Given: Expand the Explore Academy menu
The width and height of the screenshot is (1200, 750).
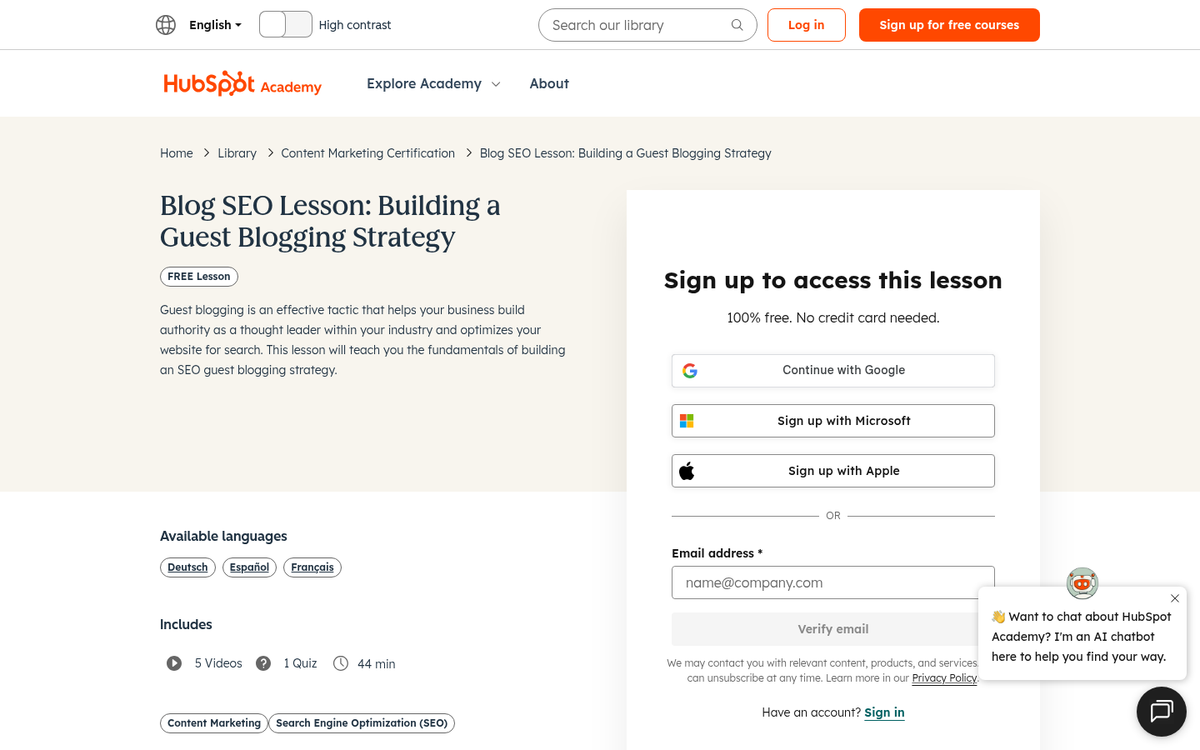Looking at the screenshot, I should click(433, 84).
